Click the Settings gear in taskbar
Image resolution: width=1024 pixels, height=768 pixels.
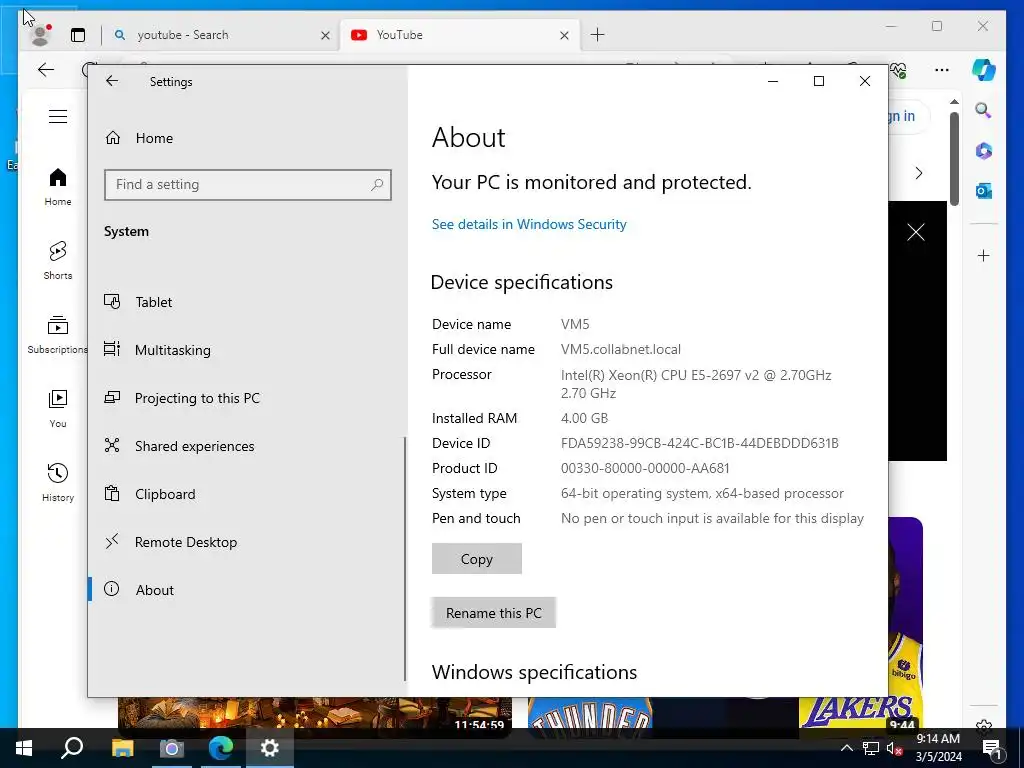point(270,748)
